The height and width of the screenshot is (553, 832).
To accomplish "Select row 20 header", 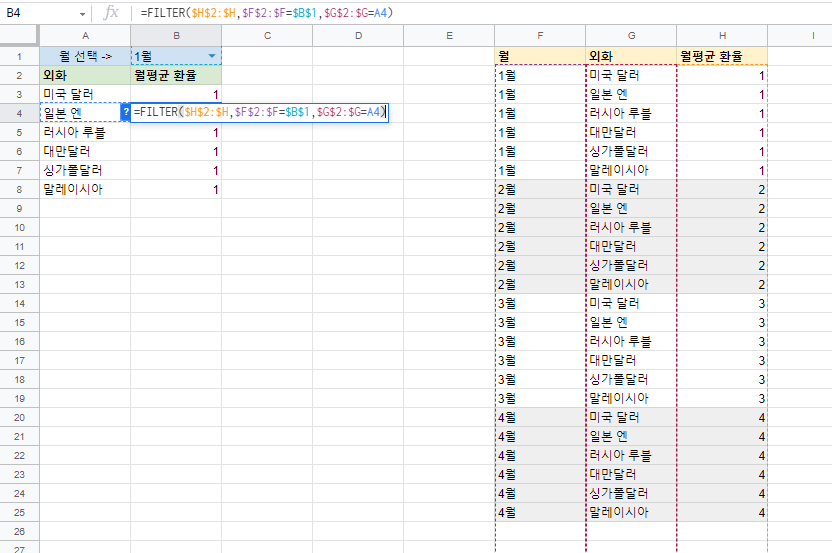I will click(20, 418).
